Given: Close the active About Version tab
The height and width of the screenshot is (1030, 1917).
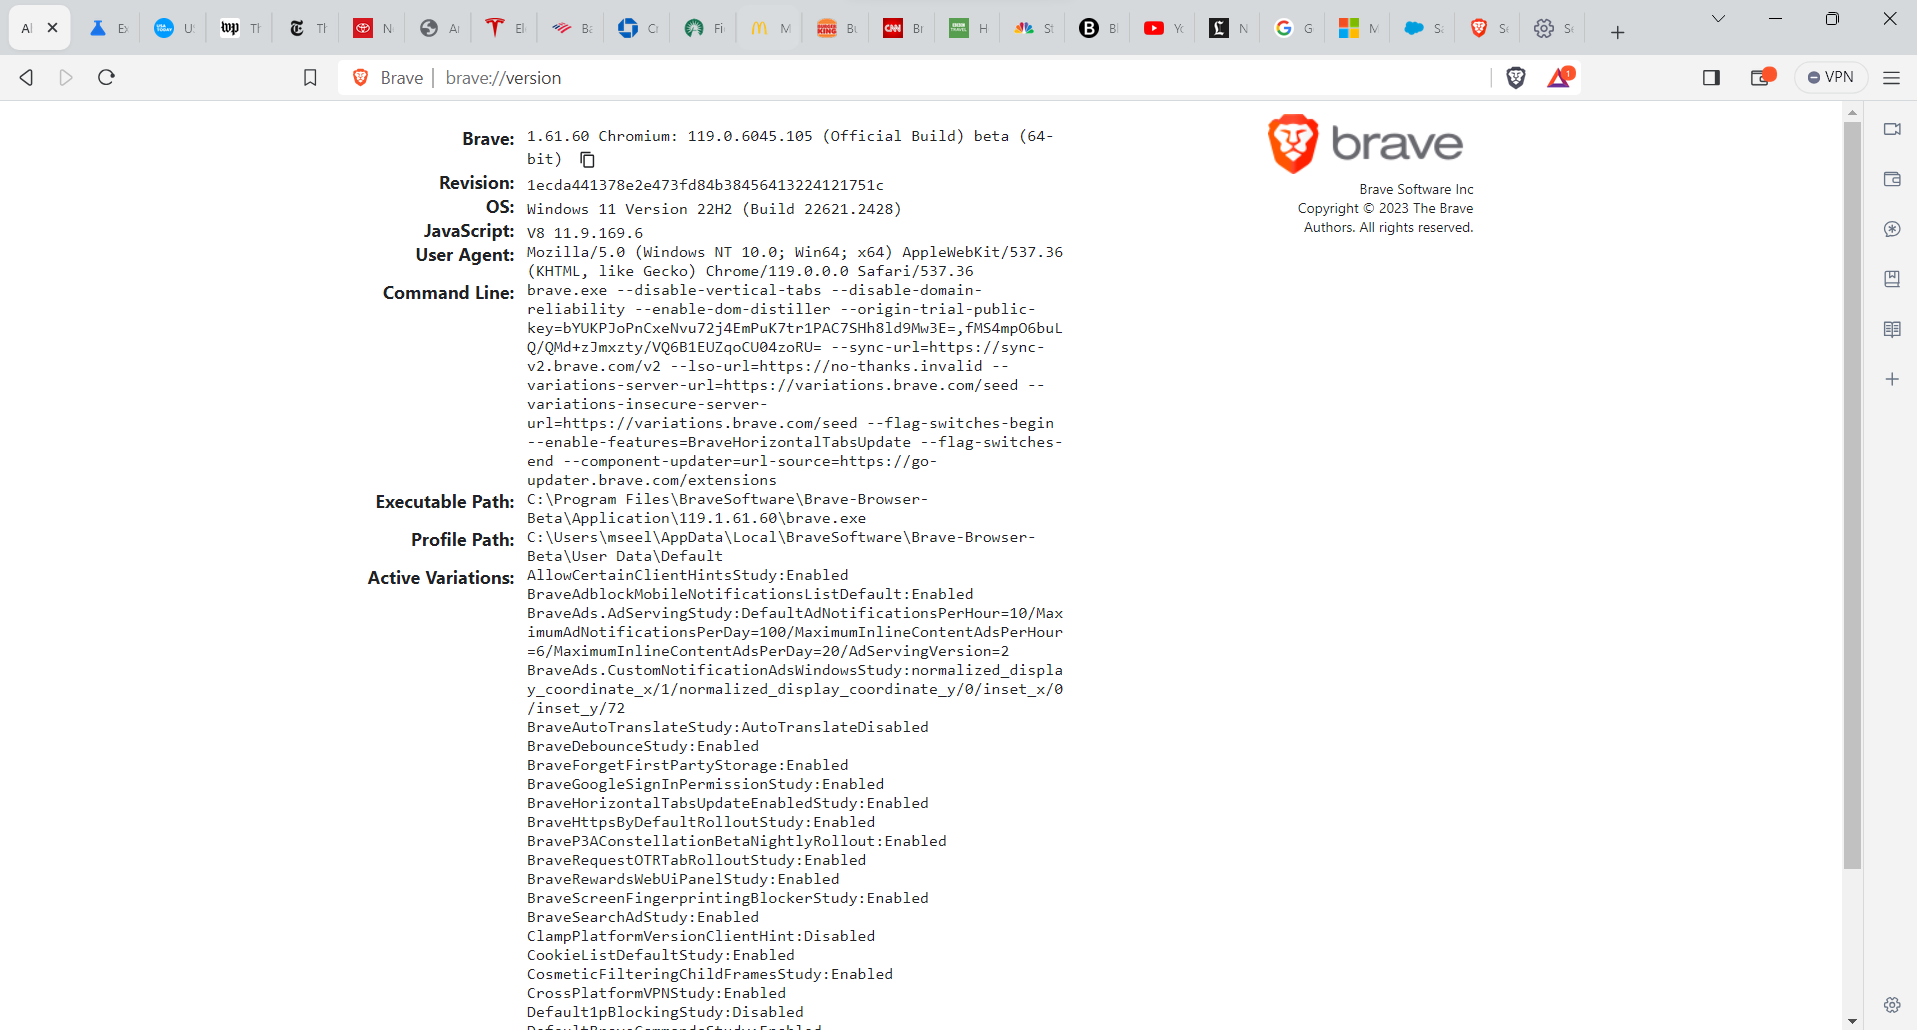Looking at the screenshot, I should pos(53,28).
